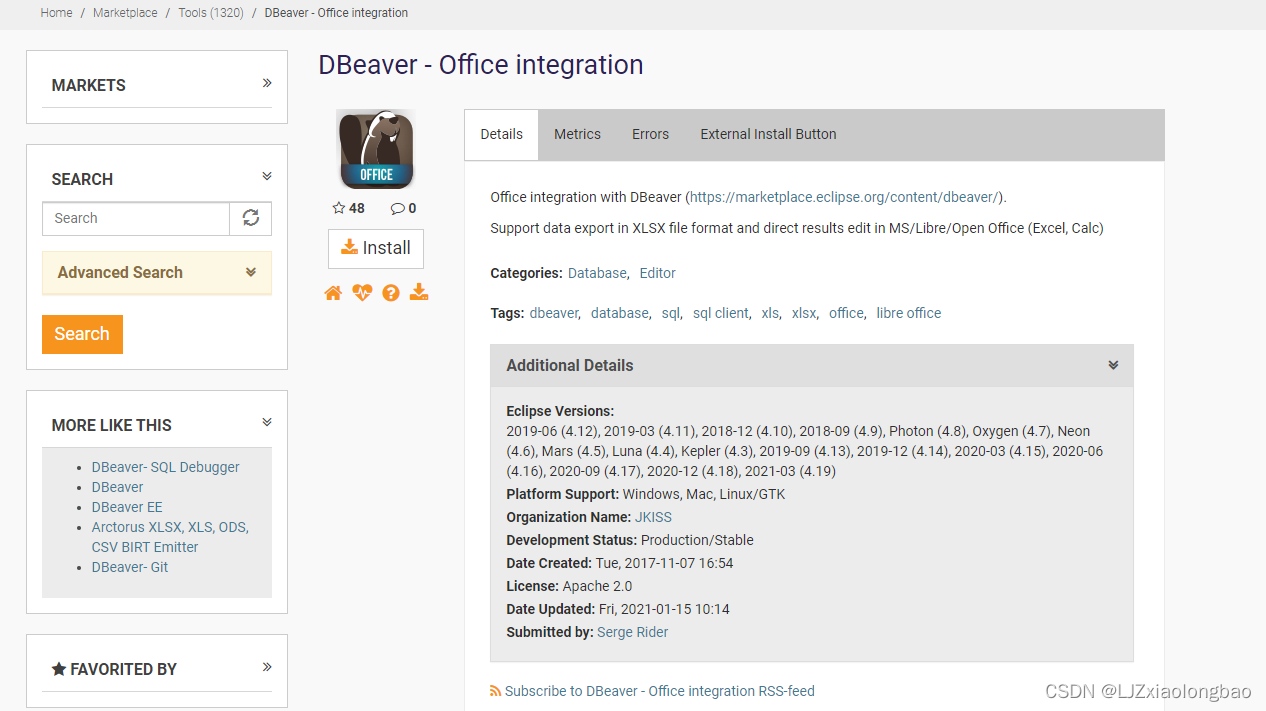Click the RSS feed icon near the bottom

pos(494,691)
